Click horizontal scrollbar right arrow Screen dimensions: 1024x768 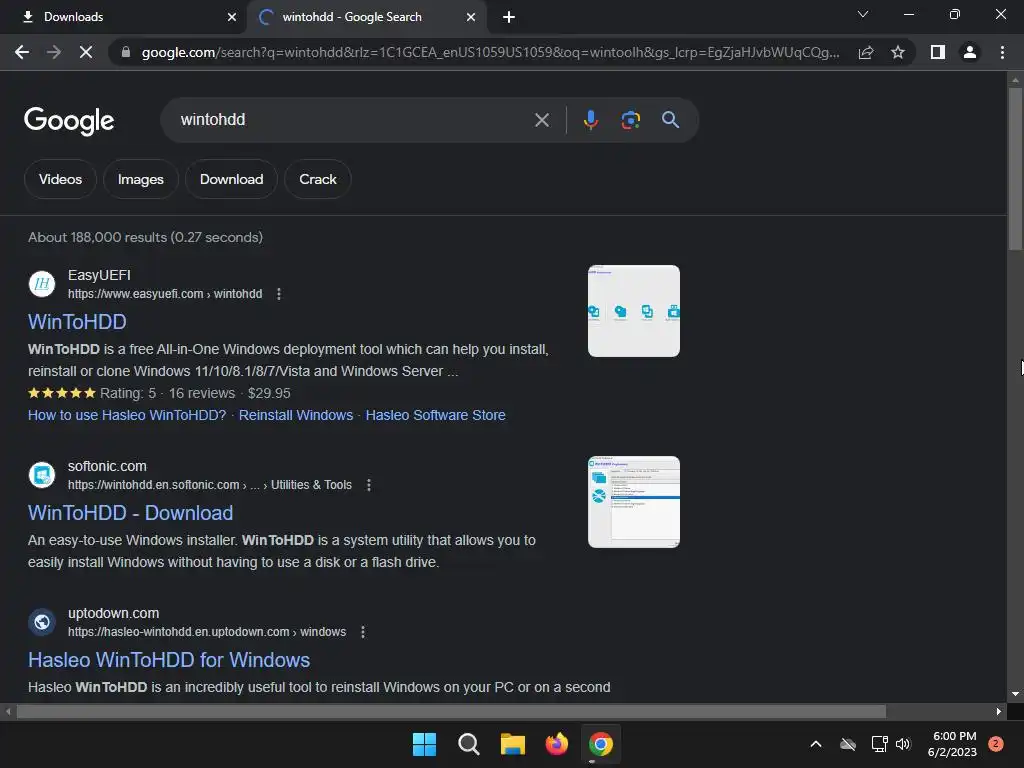point(999,712)
